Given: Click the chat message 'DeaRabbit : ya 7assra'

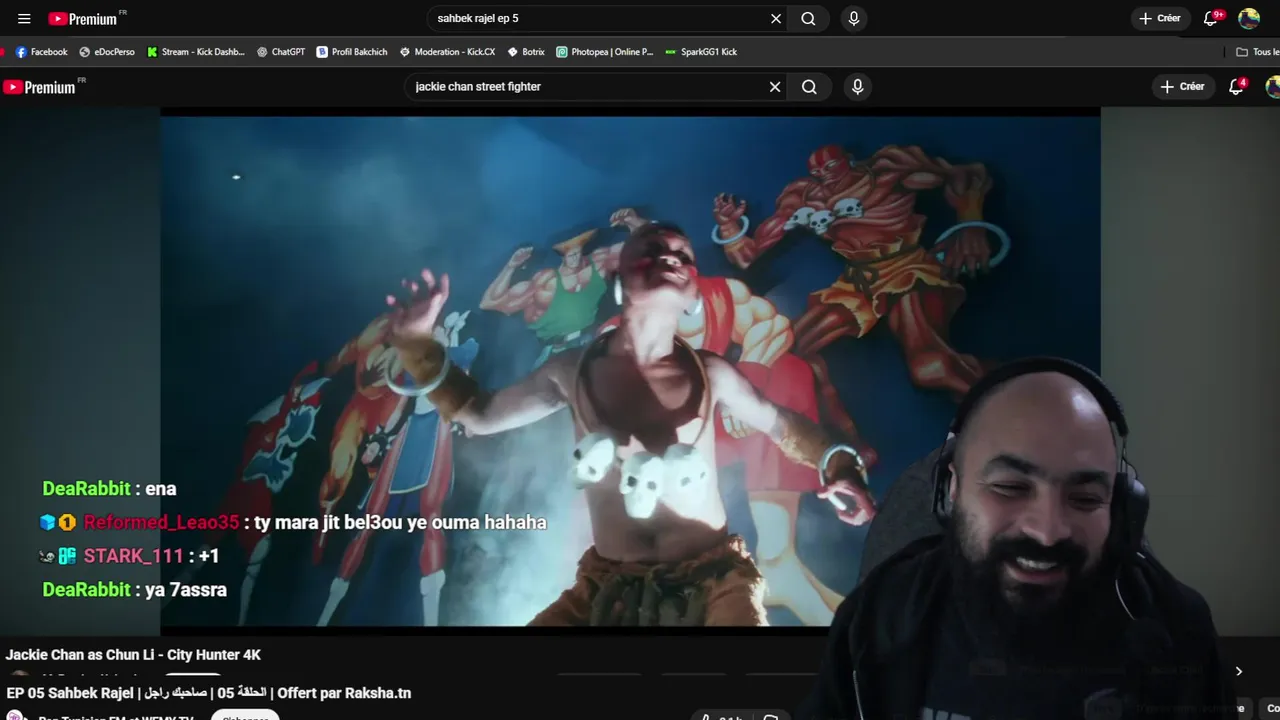Looking at the screenshot, I should (134, 590).
